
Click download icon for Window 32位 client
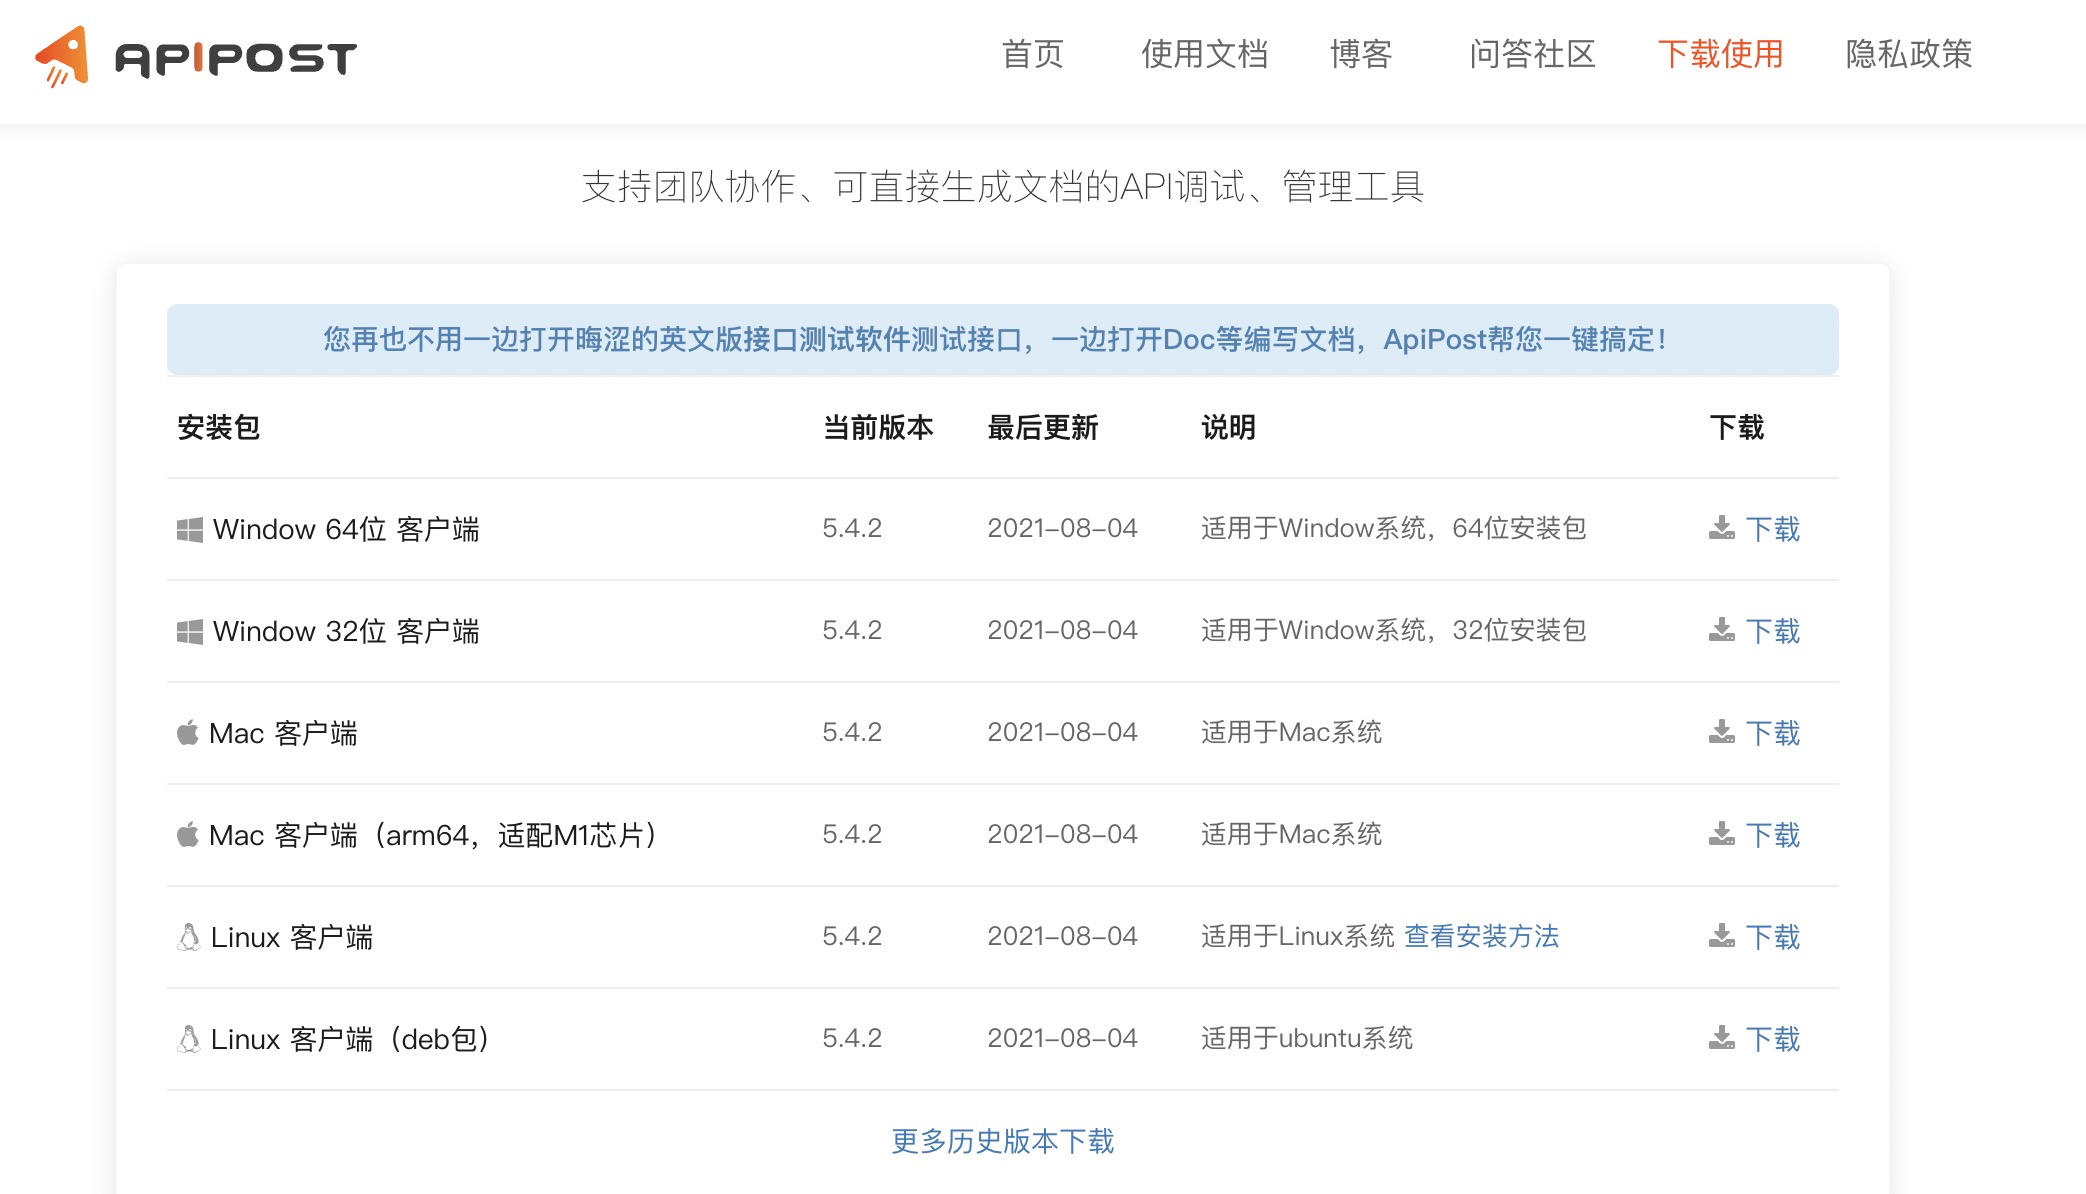[1721, 630]
